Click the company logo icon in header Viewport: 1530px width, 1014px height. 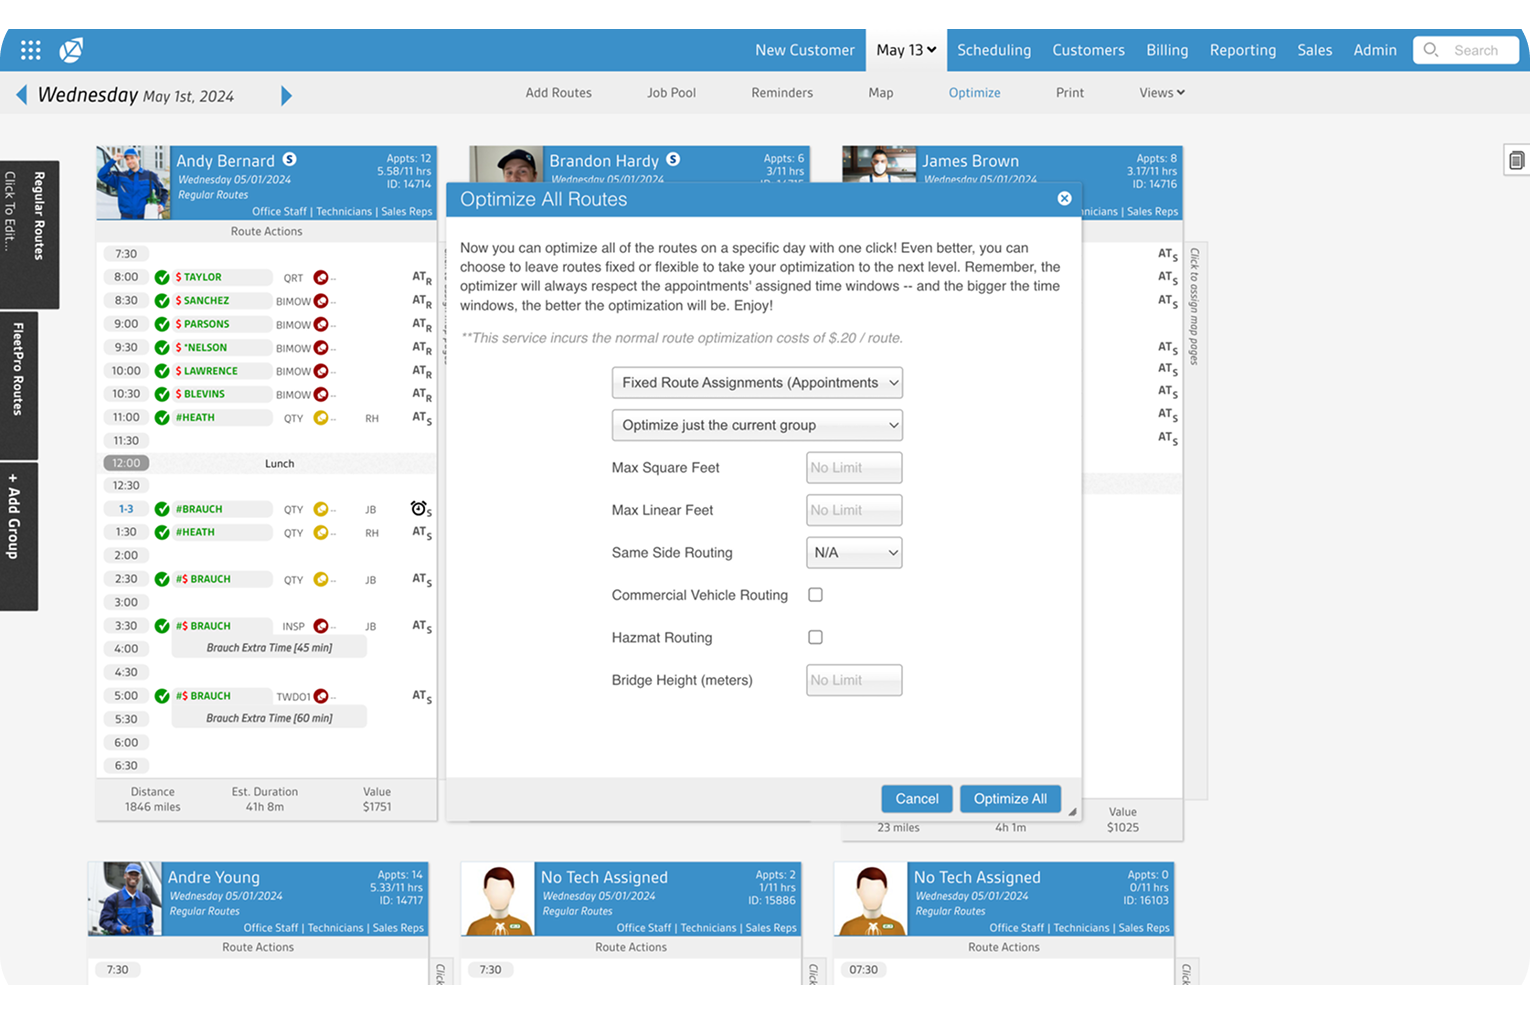[x=71, y=50]
